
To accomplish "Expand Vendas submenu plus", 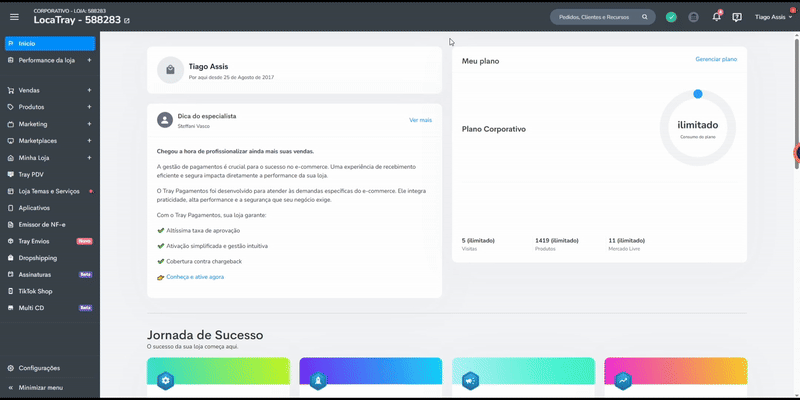I will 89,90.
